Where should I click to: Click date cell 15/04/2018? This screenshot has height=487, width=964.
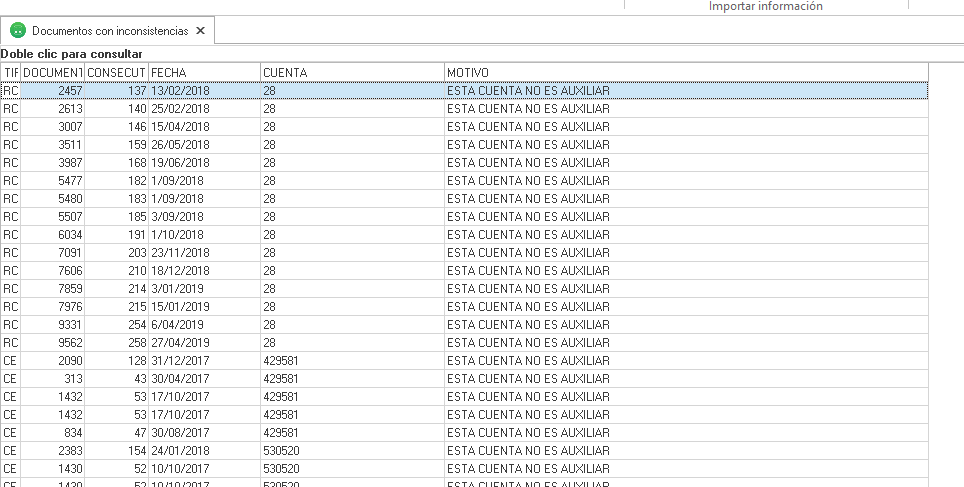[181, 127]
